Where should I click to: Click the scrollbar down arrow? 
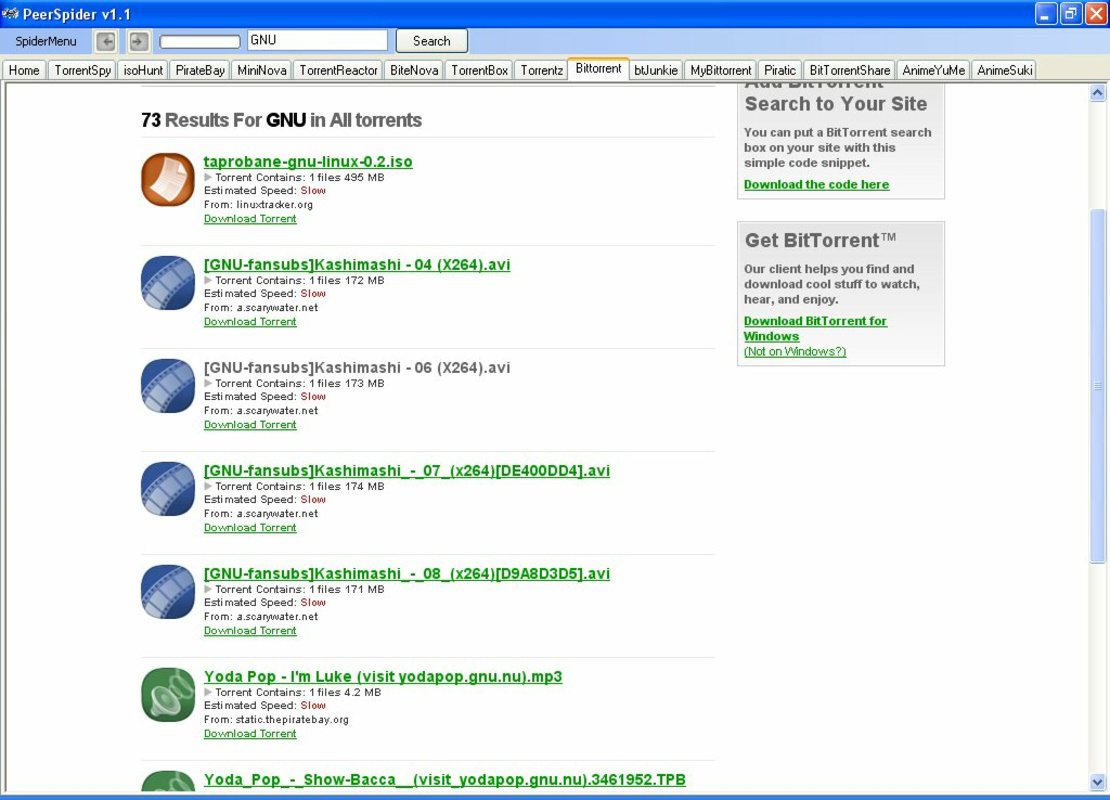tap(1097, 782)
